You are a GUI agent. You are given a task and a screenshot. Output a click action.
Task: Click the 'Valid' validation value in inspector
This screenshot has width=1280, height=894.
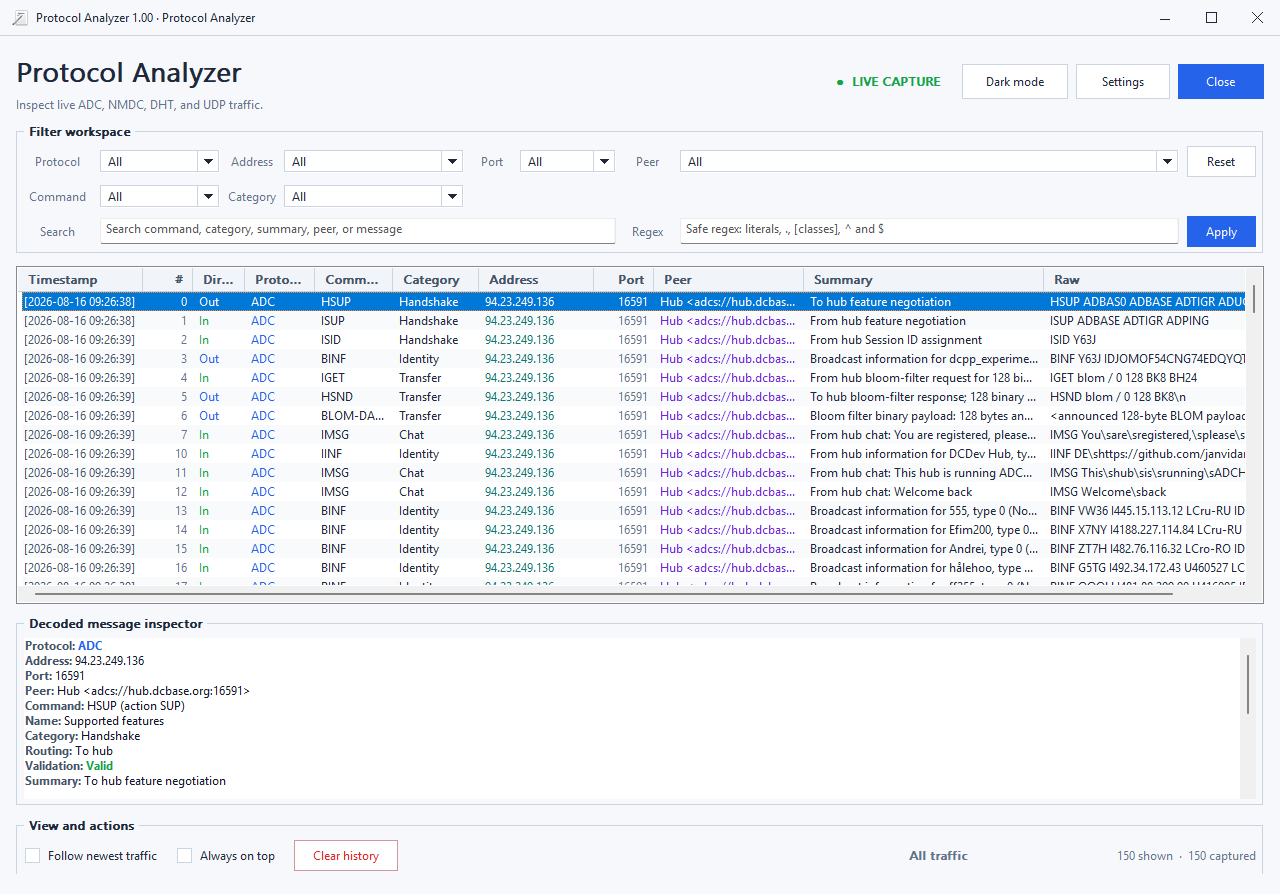tap(99, 766)
